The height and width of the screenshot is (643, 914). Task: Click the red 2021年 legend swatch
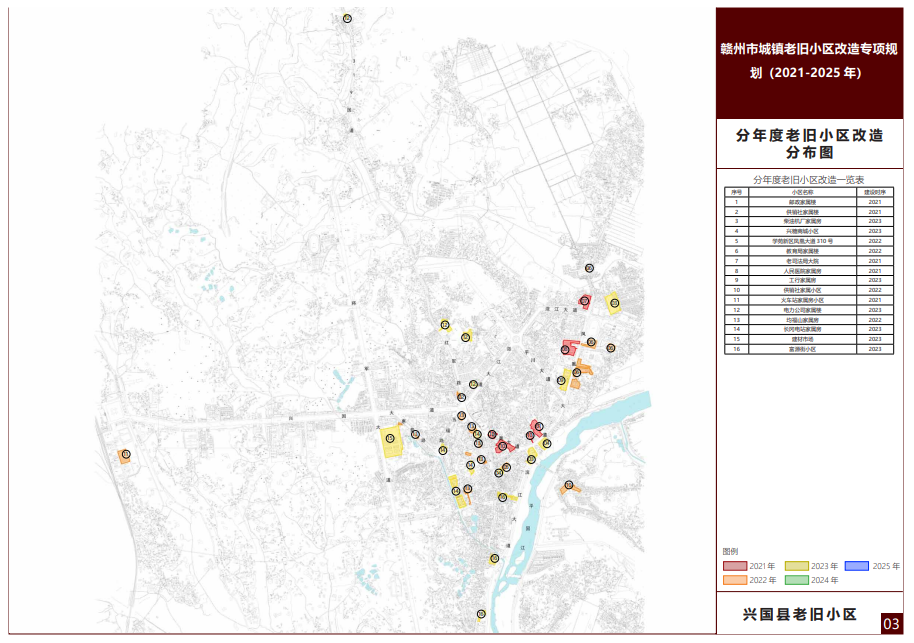click(x=734, y=566)
